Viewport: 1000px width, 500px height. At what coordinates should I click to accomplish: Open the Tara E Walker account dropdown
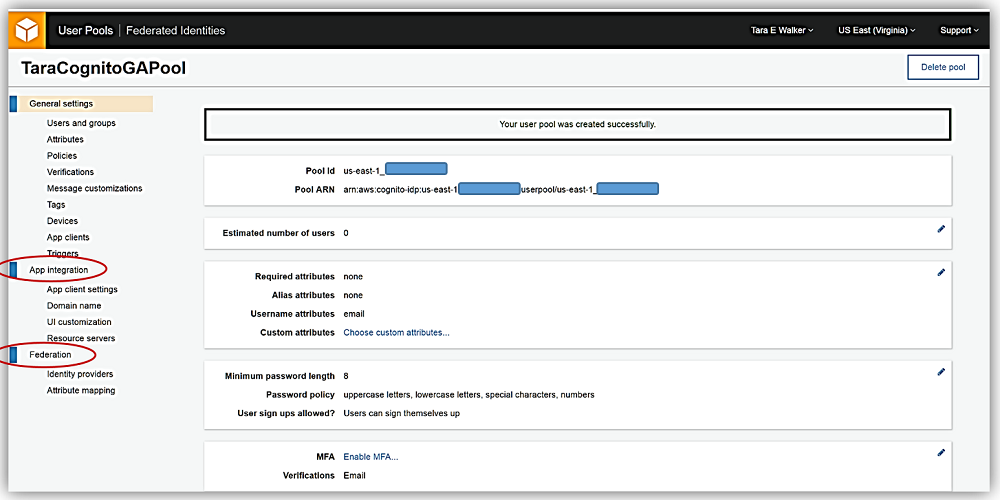click(x=782, y=30)
